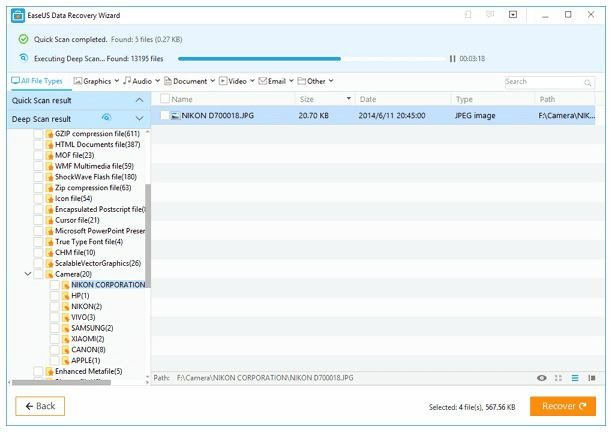Screen dimensions: 611x434
Task: Click the deep scan progress bar
Action: tap(312, 59)
